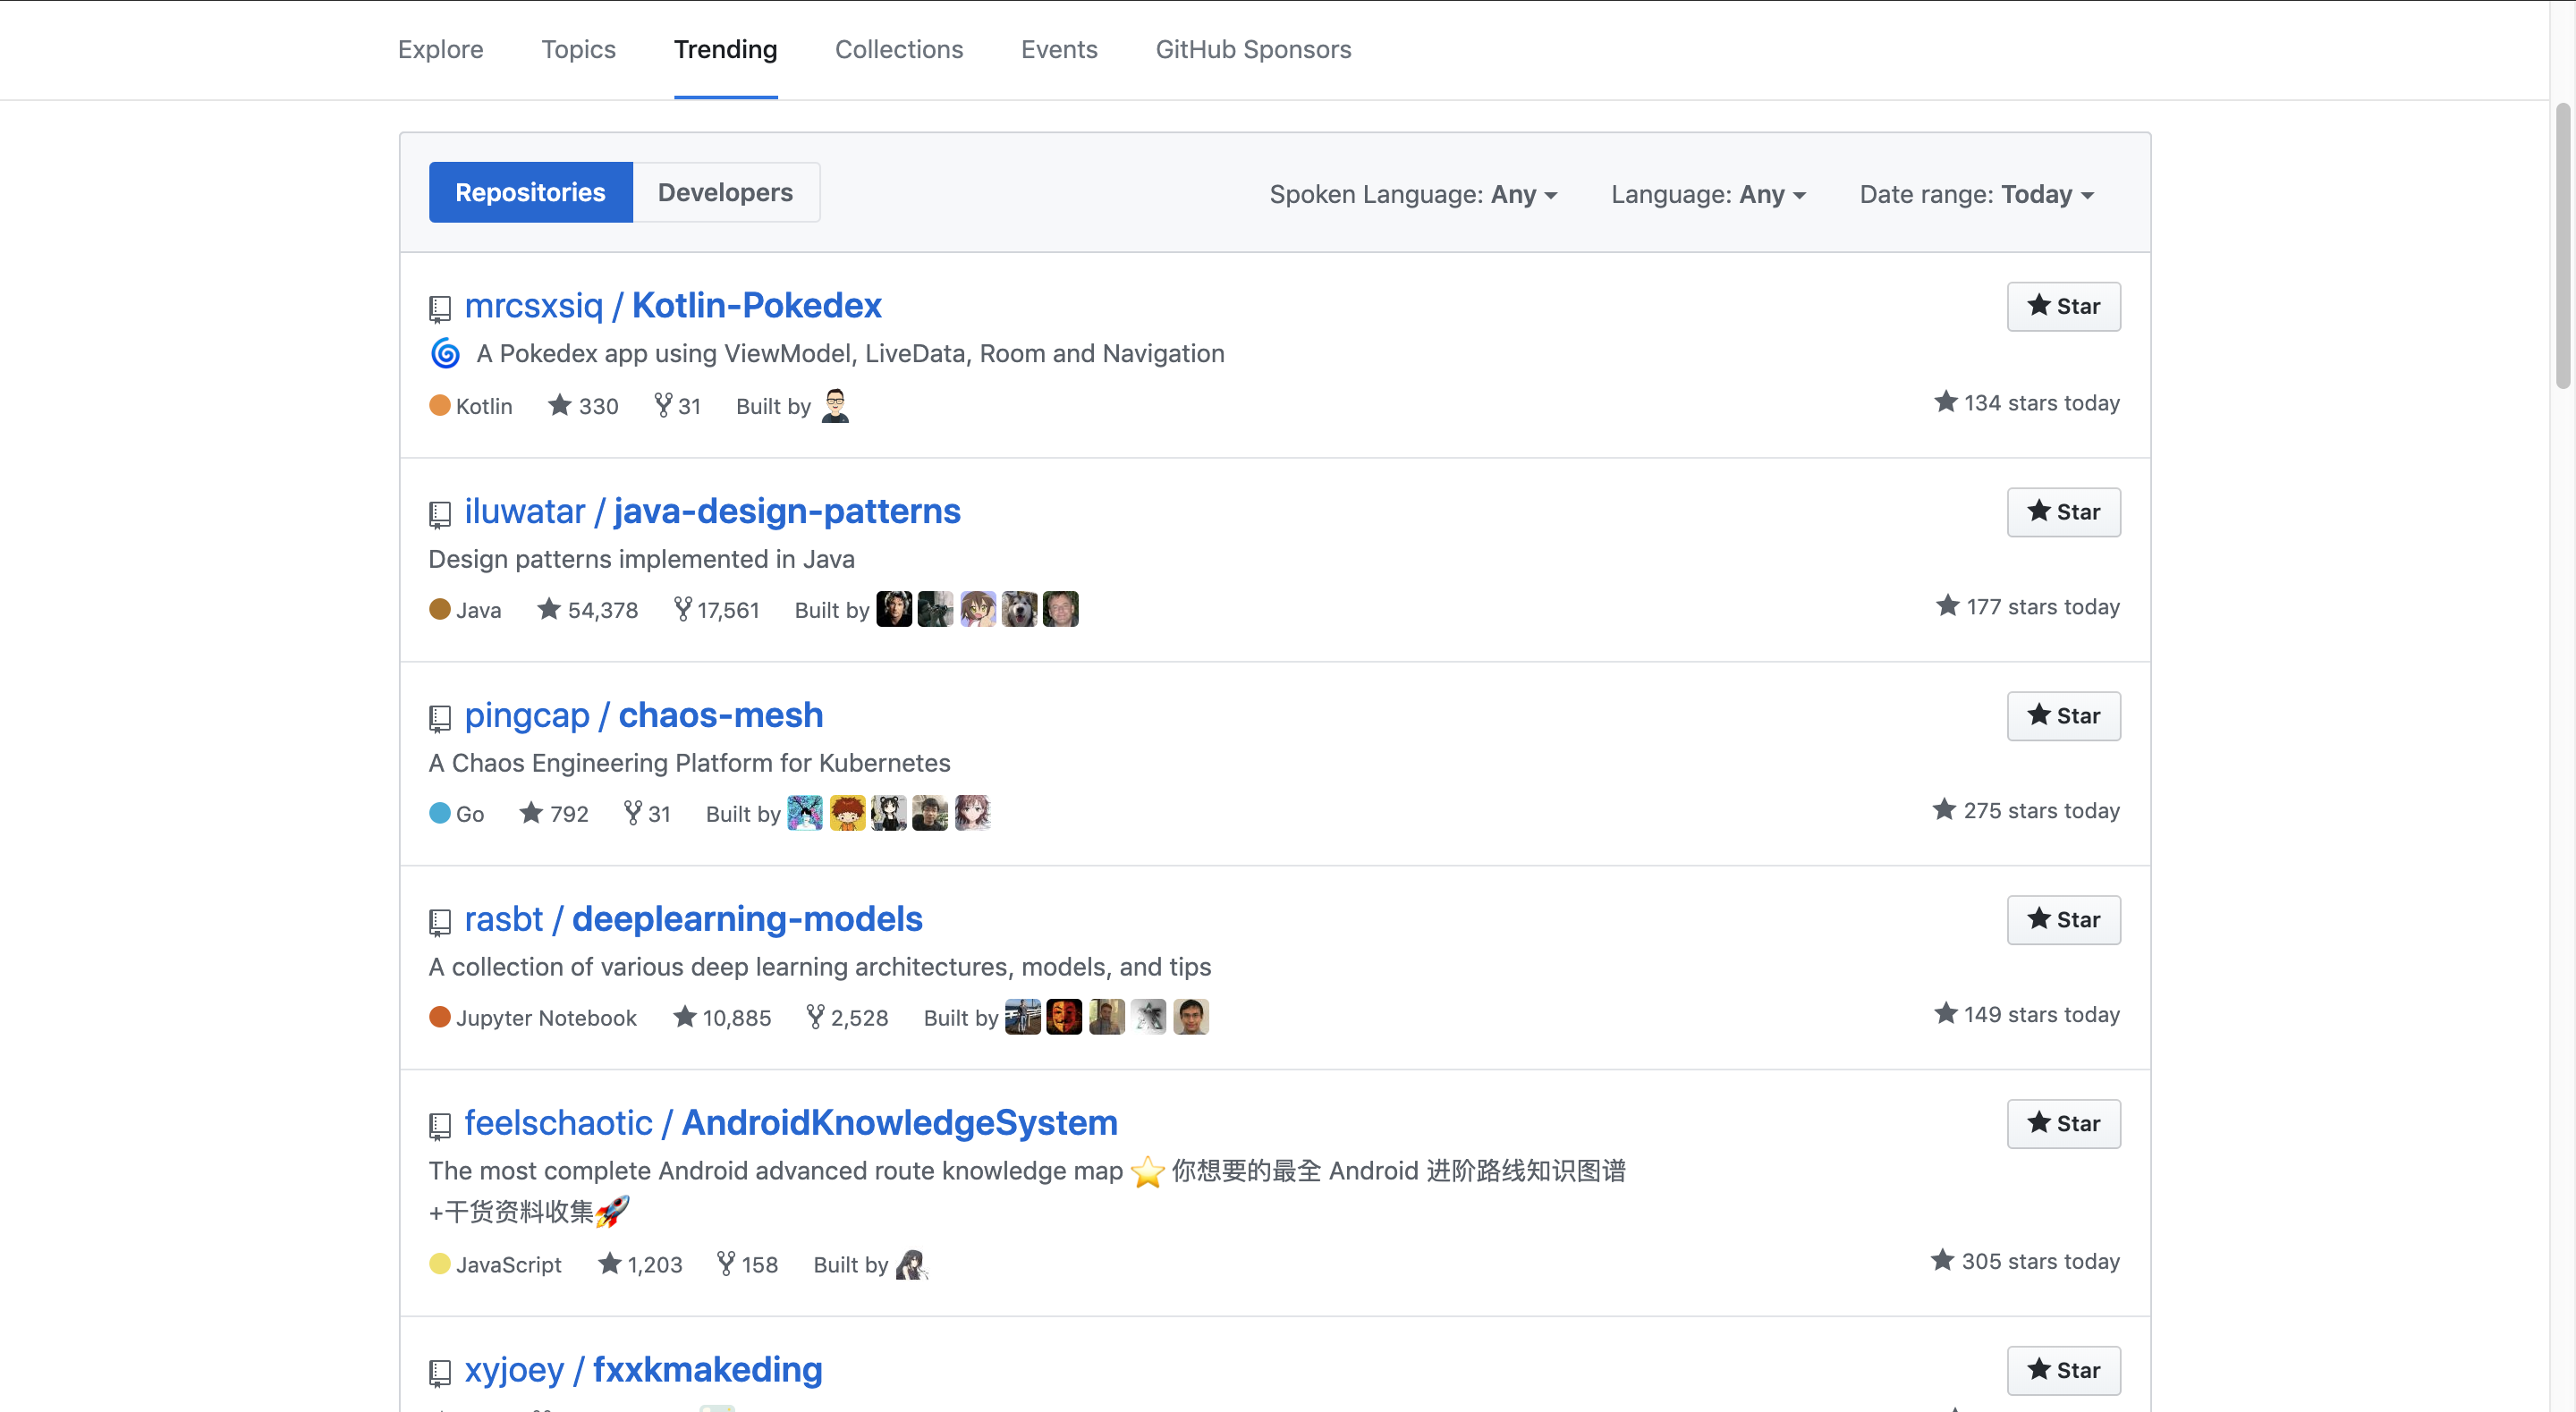Open rasbt / deeplearning-models repository
This screenshot has height=1412, width=2576.
click(693, 919)
